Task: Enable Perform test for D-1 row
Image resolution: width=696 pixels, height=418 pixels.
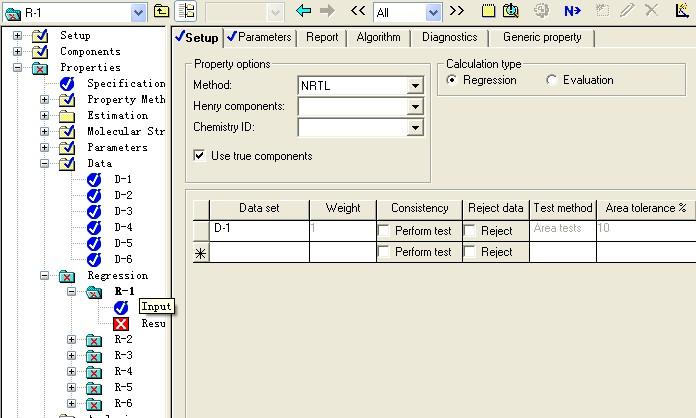Action: pos(384,231)
